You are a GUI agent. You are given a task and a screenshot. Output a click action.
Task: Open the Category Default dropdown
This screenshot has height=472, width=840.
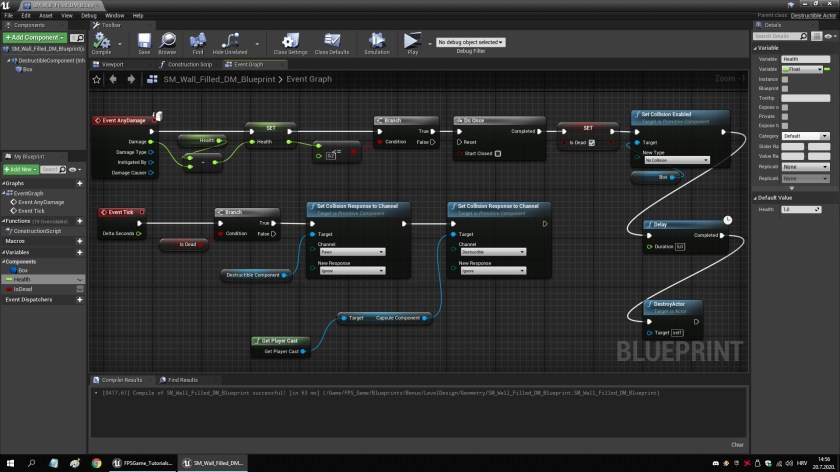(805, 135)
